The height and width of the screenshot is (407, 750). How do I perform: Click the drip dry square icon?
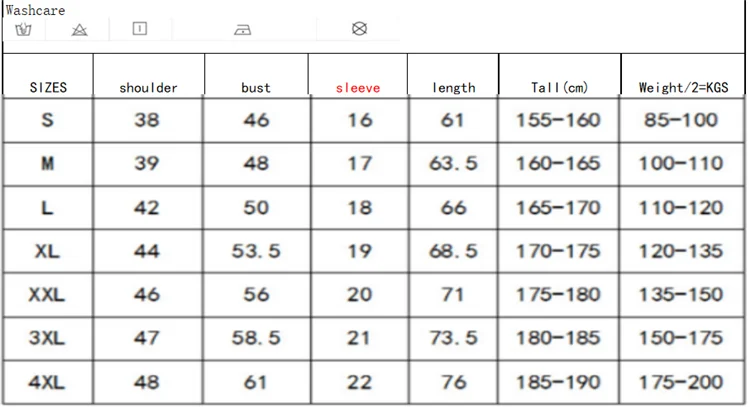point(140,28)
